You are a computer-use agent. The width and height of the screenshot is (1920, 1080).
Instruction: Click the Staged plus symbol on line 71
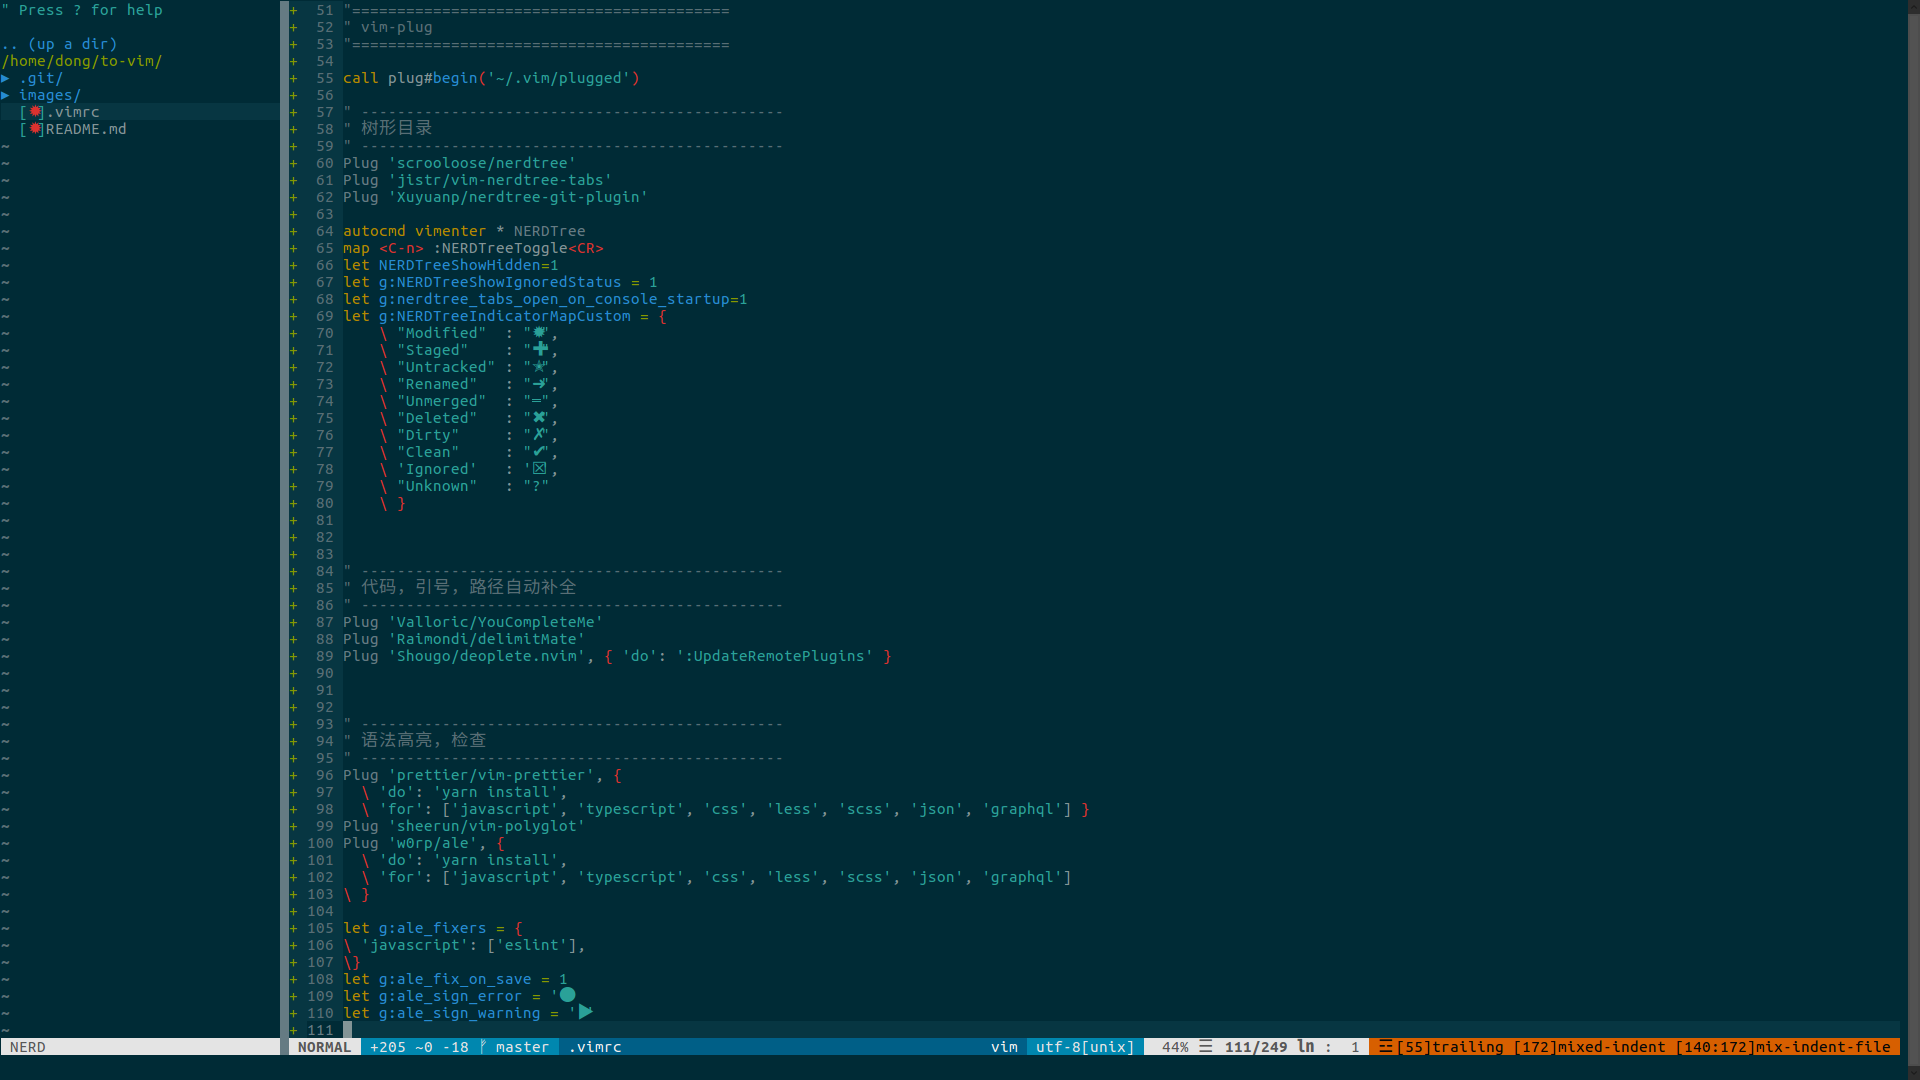click(x=540, y=350)
